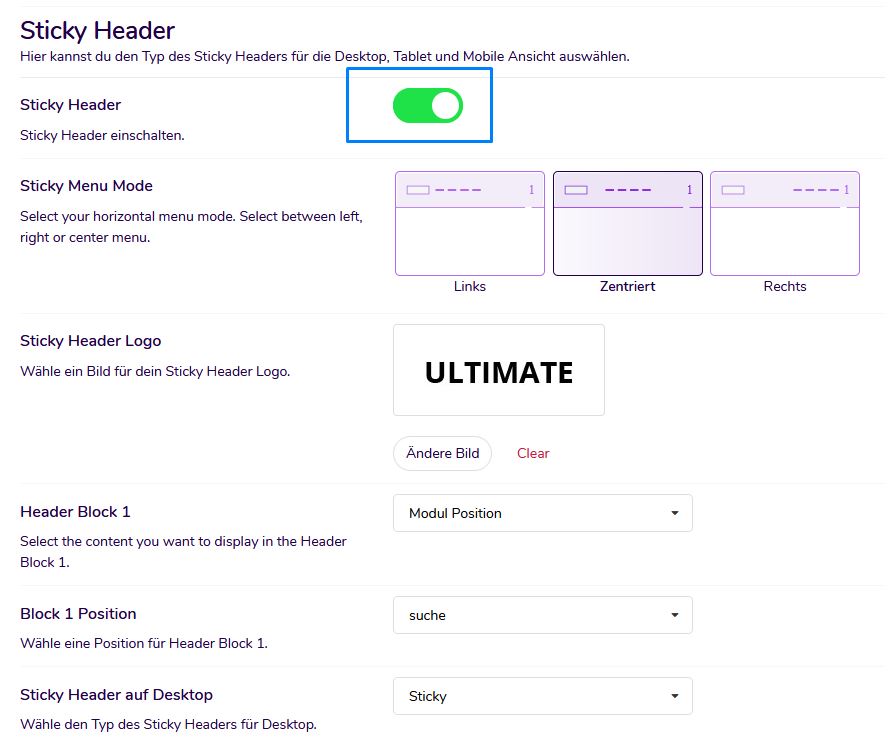Image resolution: width=892 pixels, height=738 pixels.
Task: Click the arrow icon in Modul Position field
Action: pyautogui.click(x=674, y=513)
